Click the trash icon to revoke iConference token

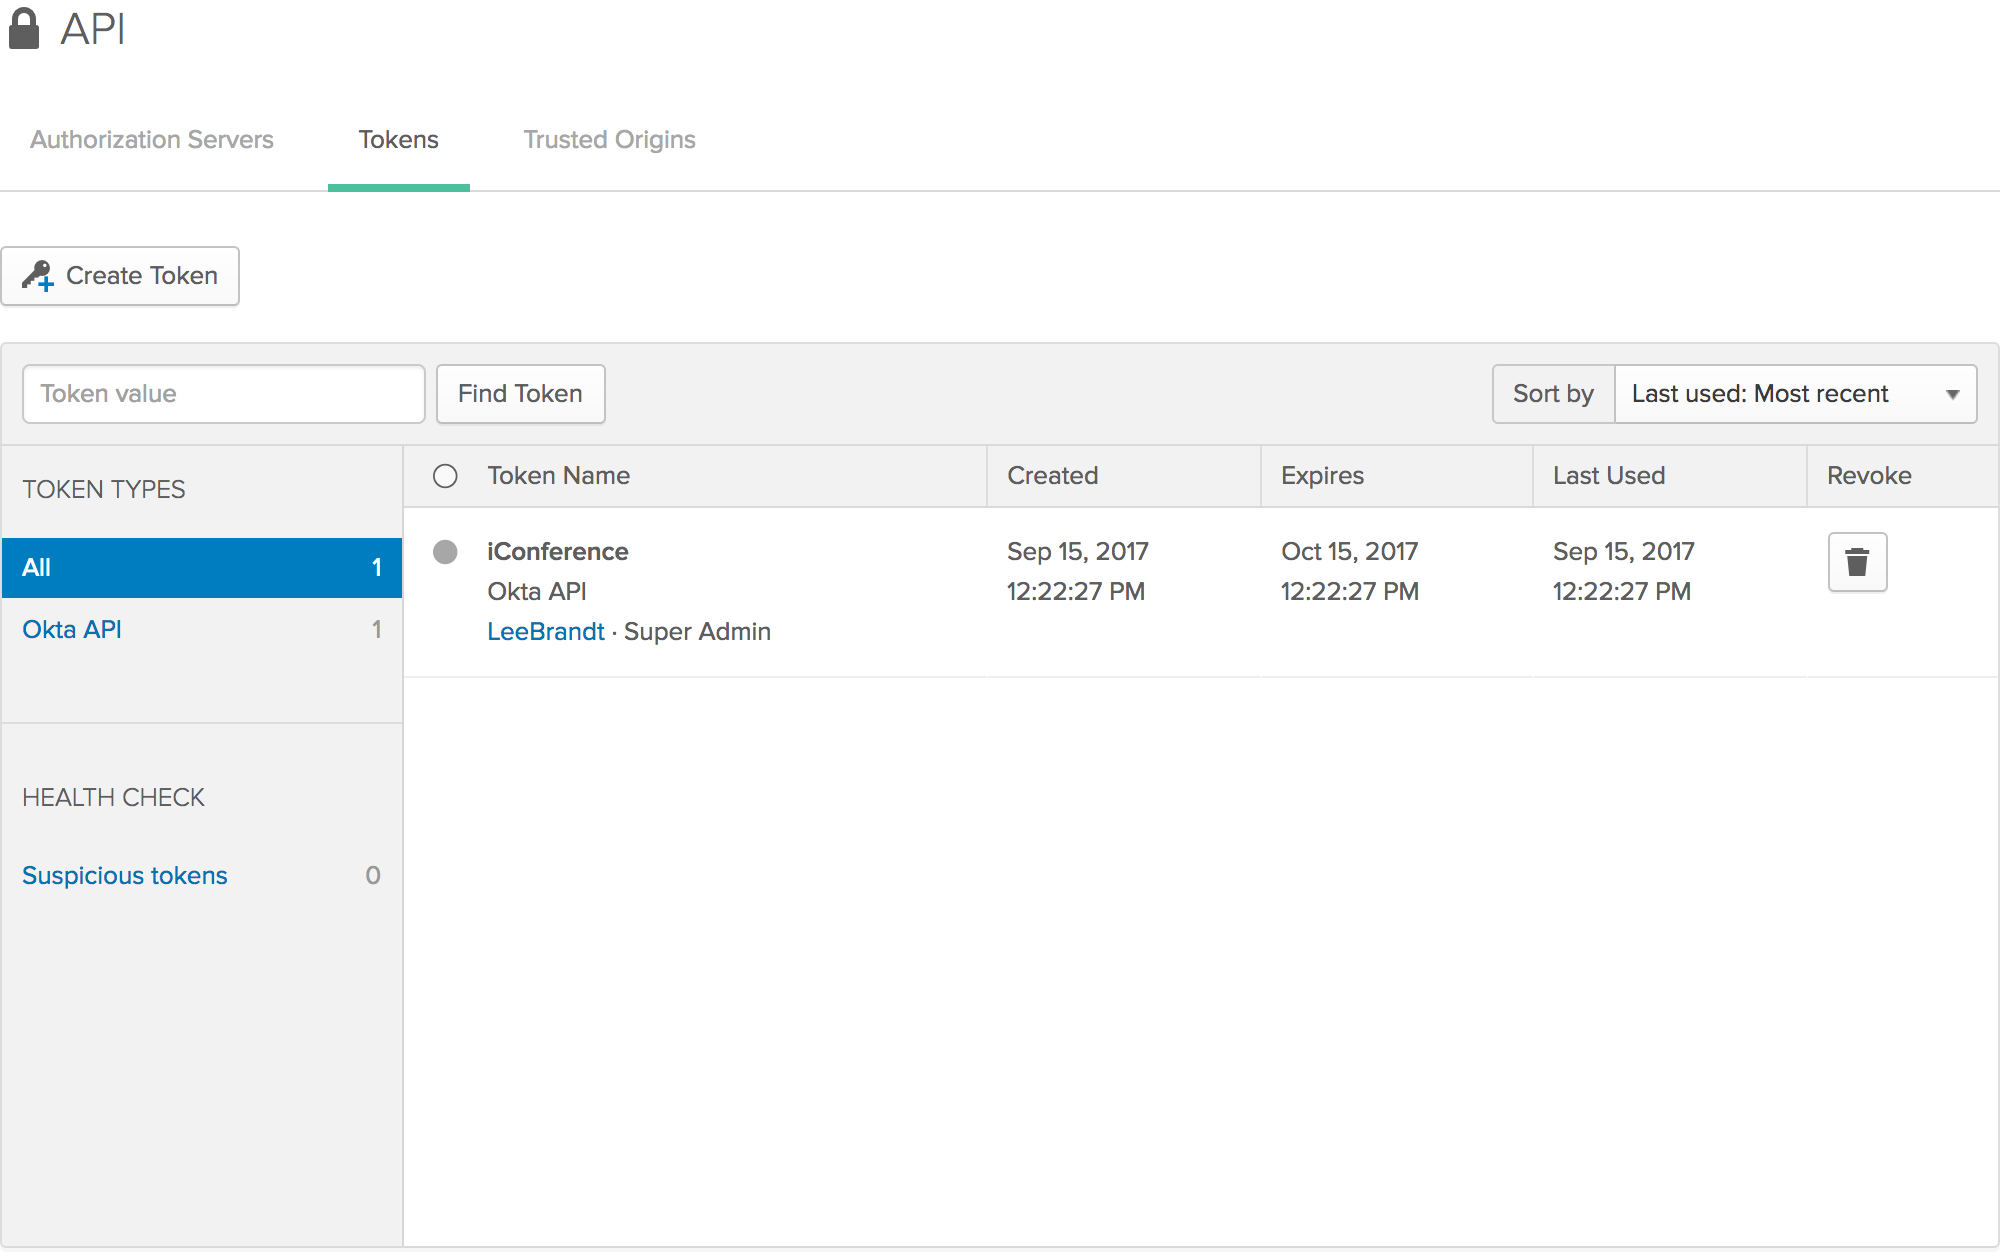click(x=1856, y=562)
